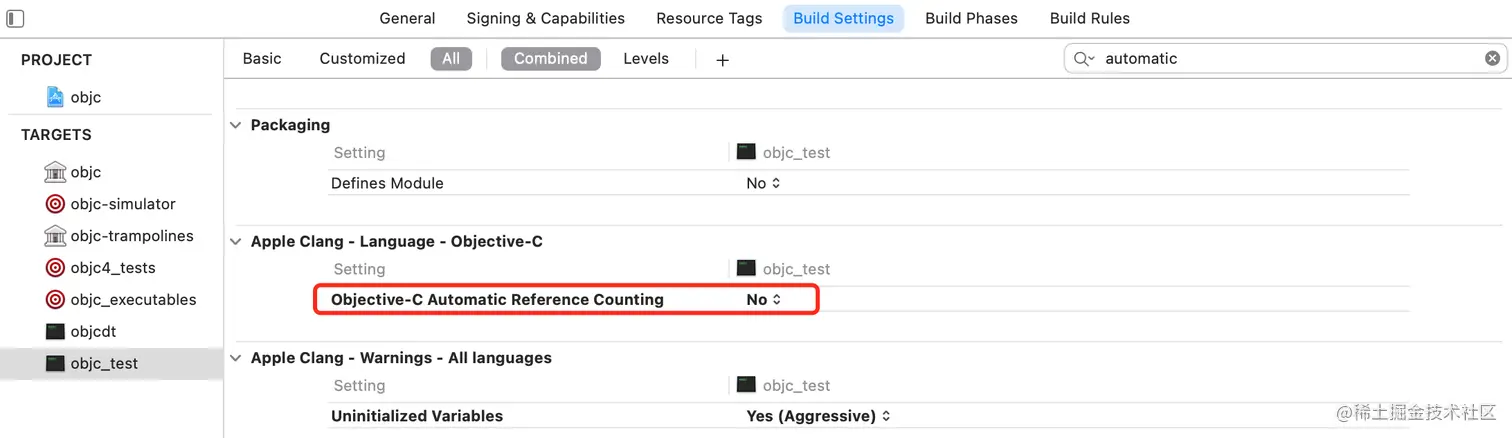Select the objc-trampolines target icon
1512x438 pixels.
coord(55,236)
